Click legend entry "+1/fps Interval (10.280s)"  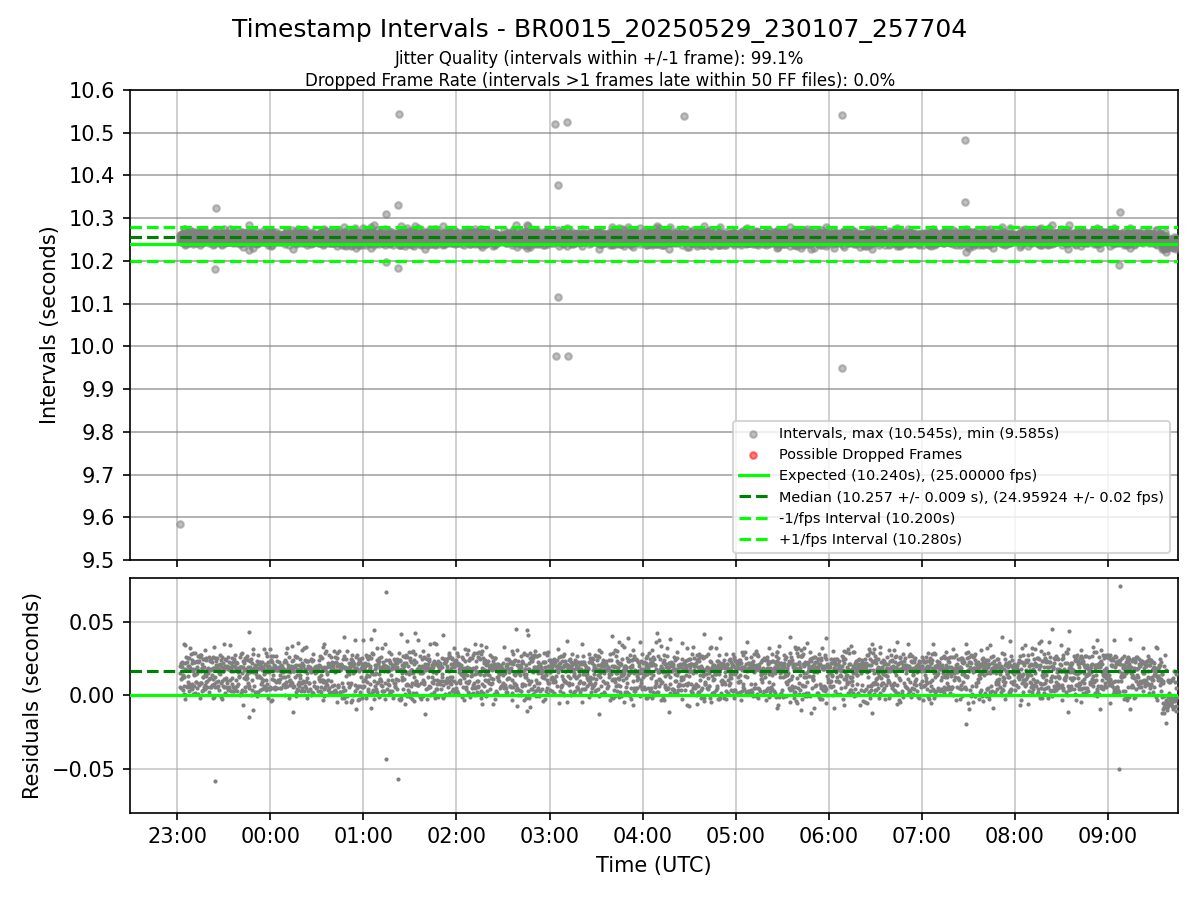(870, 539)
